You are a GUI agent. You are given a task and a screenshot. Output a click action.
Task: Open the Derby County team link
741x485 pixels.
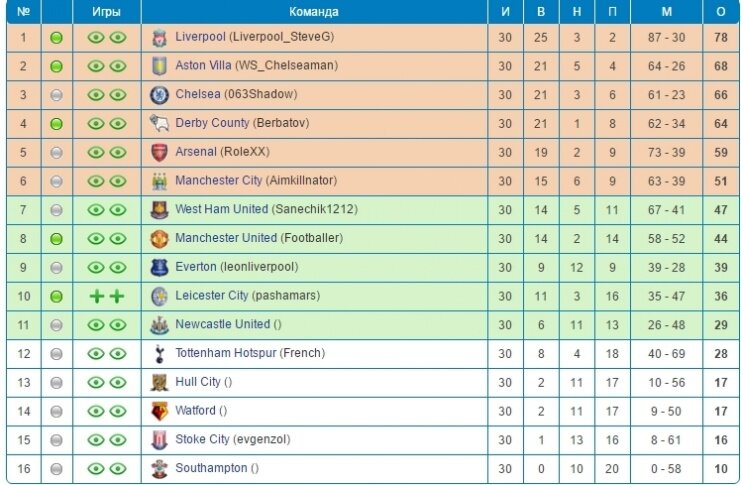click(212, 123)
